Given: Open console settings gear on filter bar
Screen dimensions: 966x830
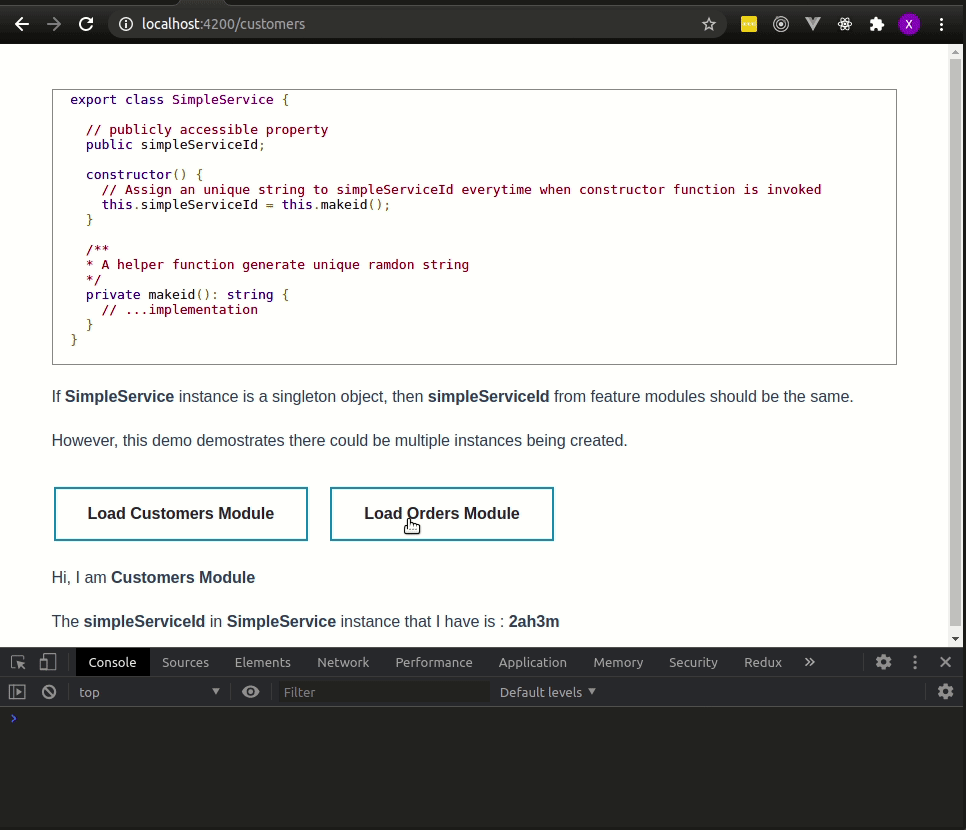Looking at the screenshot, I should click(x=945, y=691).
